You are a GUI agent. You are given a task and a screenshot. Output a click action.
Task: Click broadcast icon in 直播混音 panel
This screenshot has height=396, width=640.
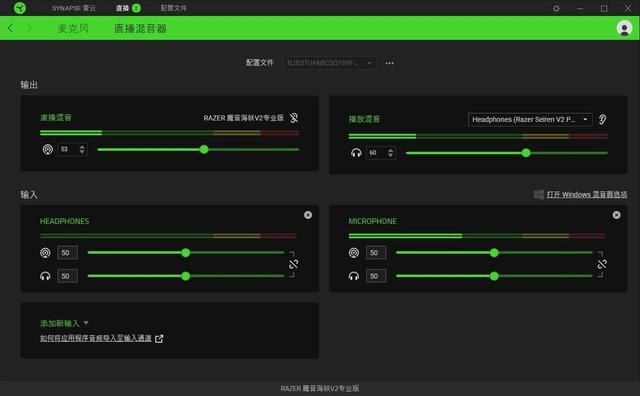pos(48,149)
